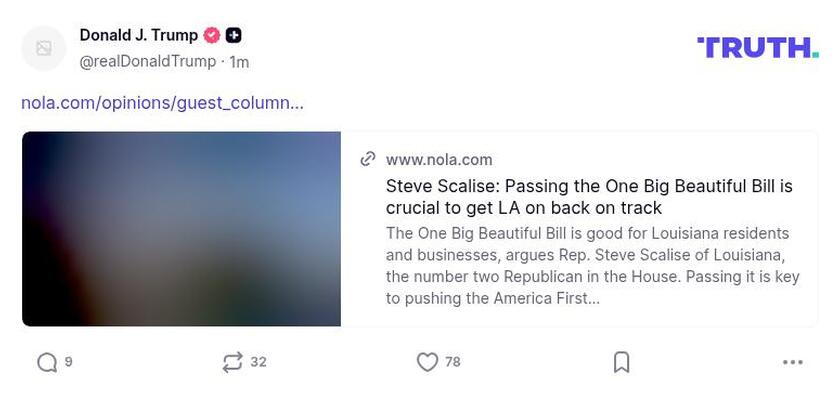Click the article description text in card
The height and width of the screenshot is (406, 840).
coord(592,265)
